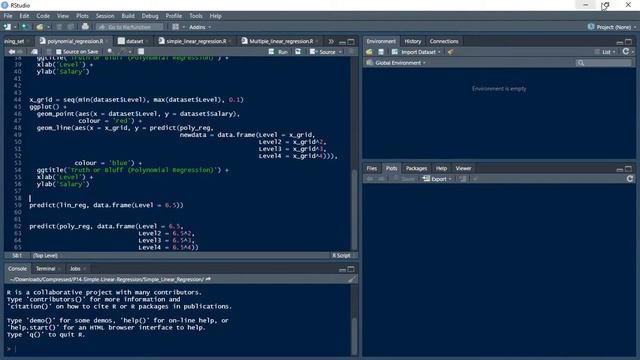Open the R Script file type dropdown
This screenshot has width=640, height=360.
[x=343, y=256]
